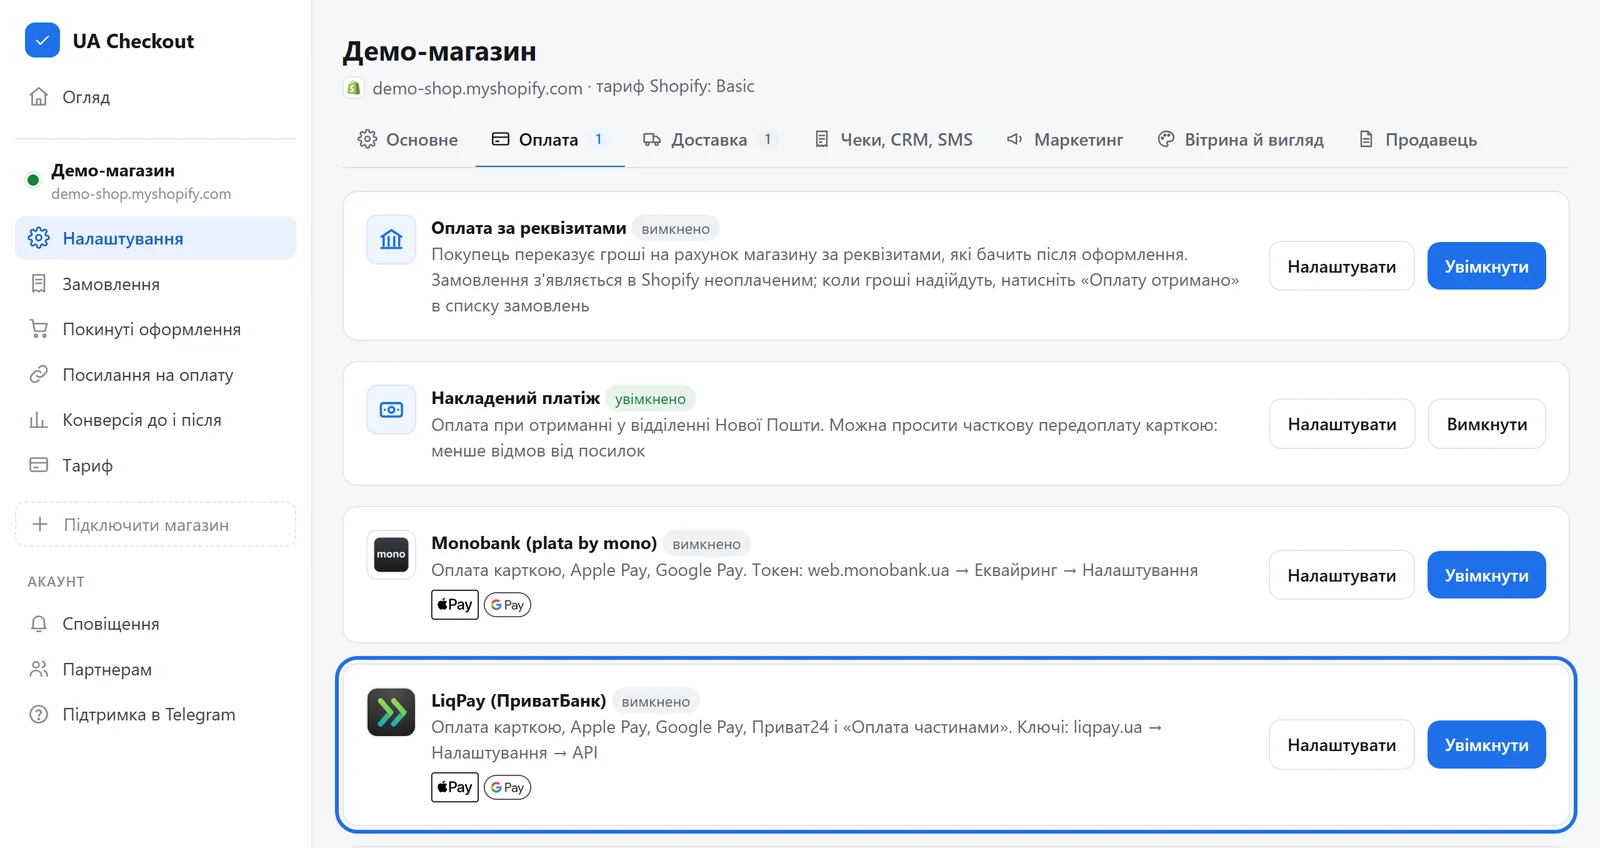Click the LiqPay green arrows logo
Screen dimensions: 1600x848
pos(391,712)
